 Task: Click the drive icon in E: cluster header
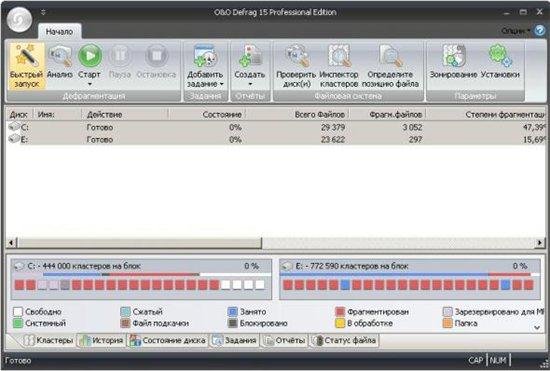(287, 266)
